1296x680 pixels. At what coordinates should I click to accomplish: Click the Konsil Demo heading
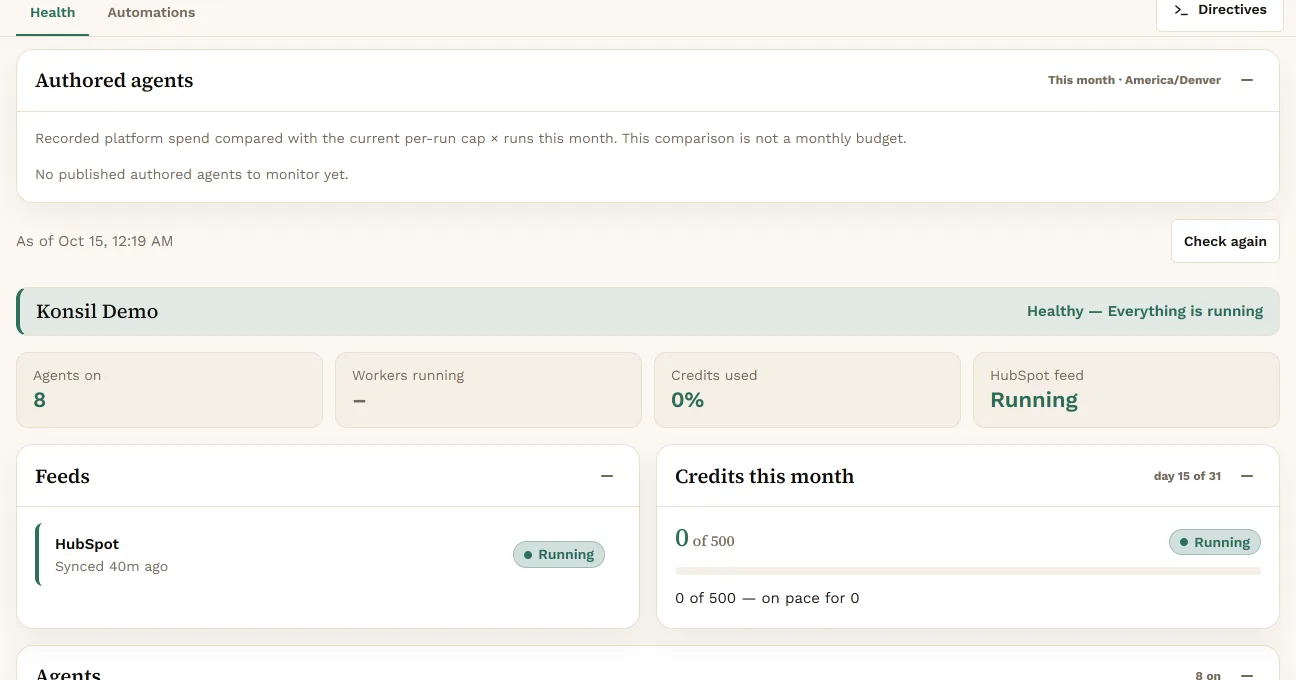pos(97,311)
